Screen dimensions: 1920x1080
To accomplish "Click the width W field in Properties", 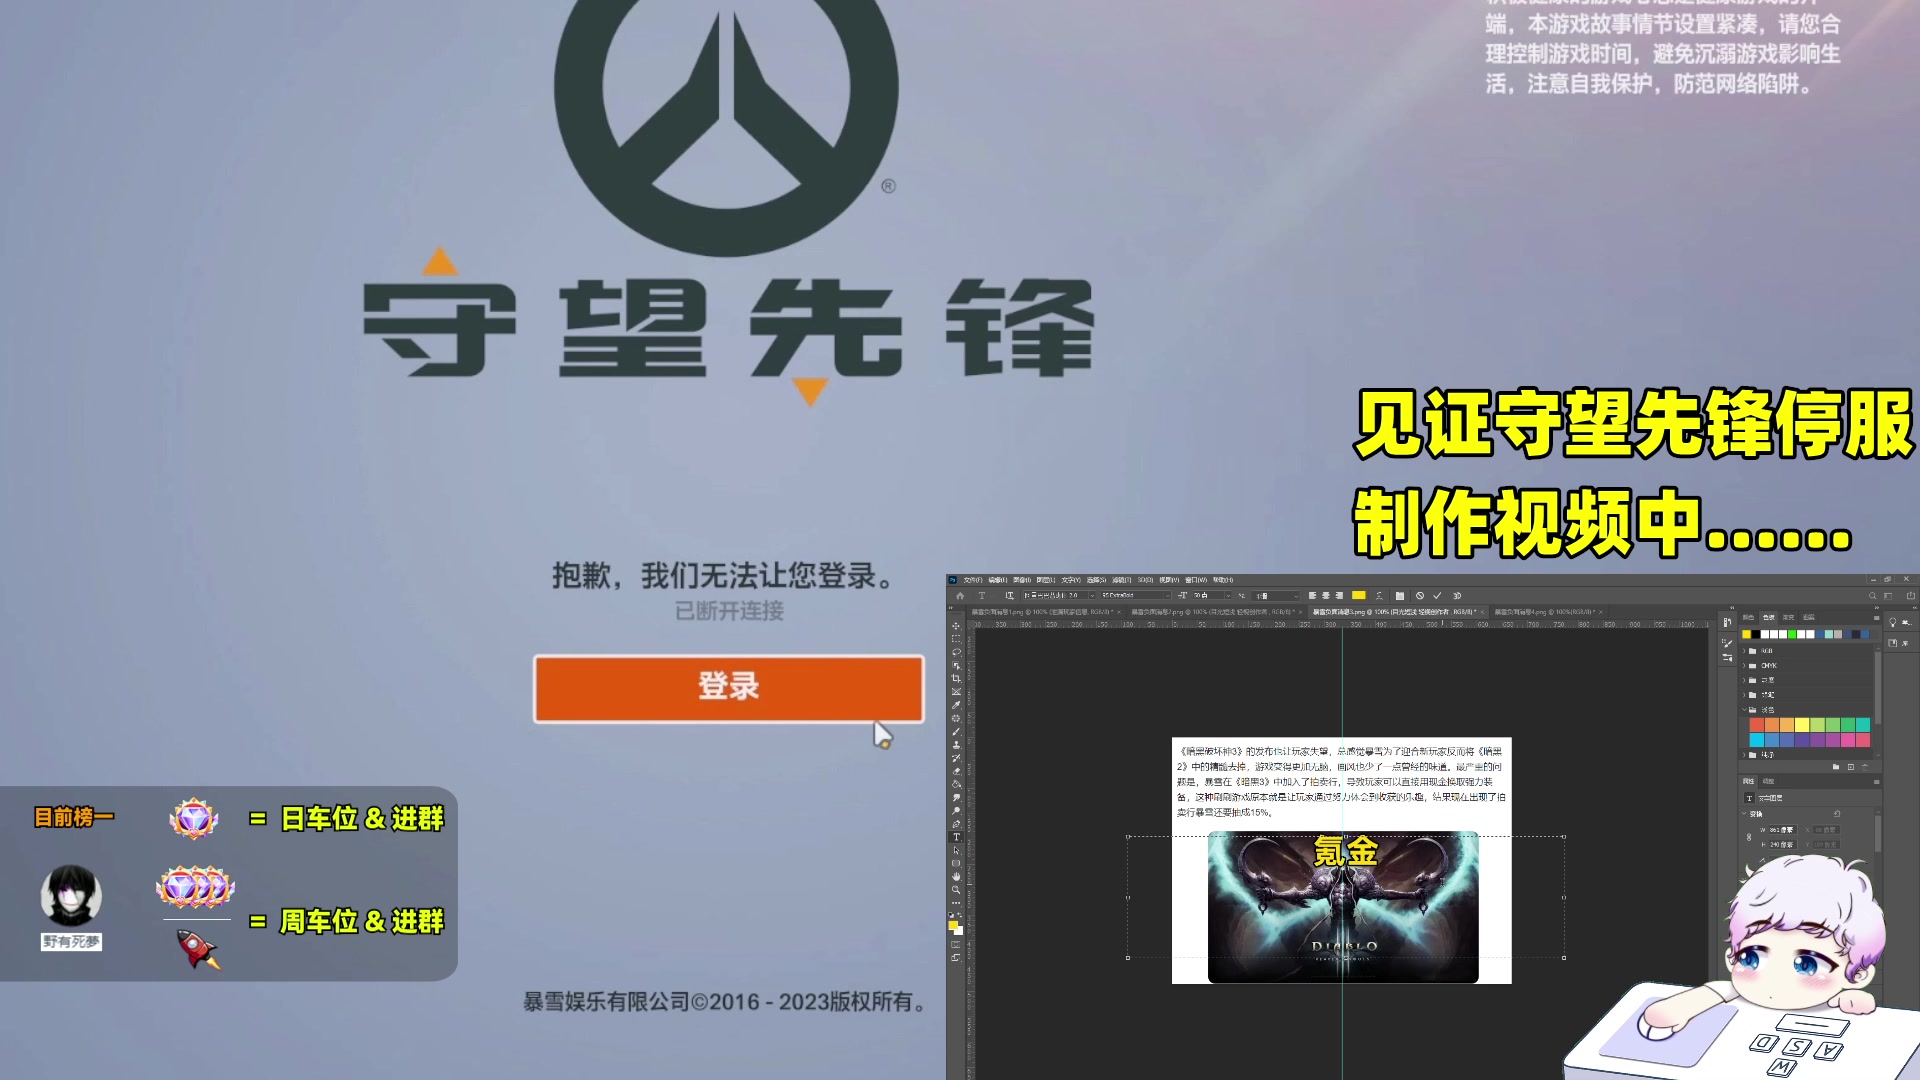I will (x=1783, y=830).
